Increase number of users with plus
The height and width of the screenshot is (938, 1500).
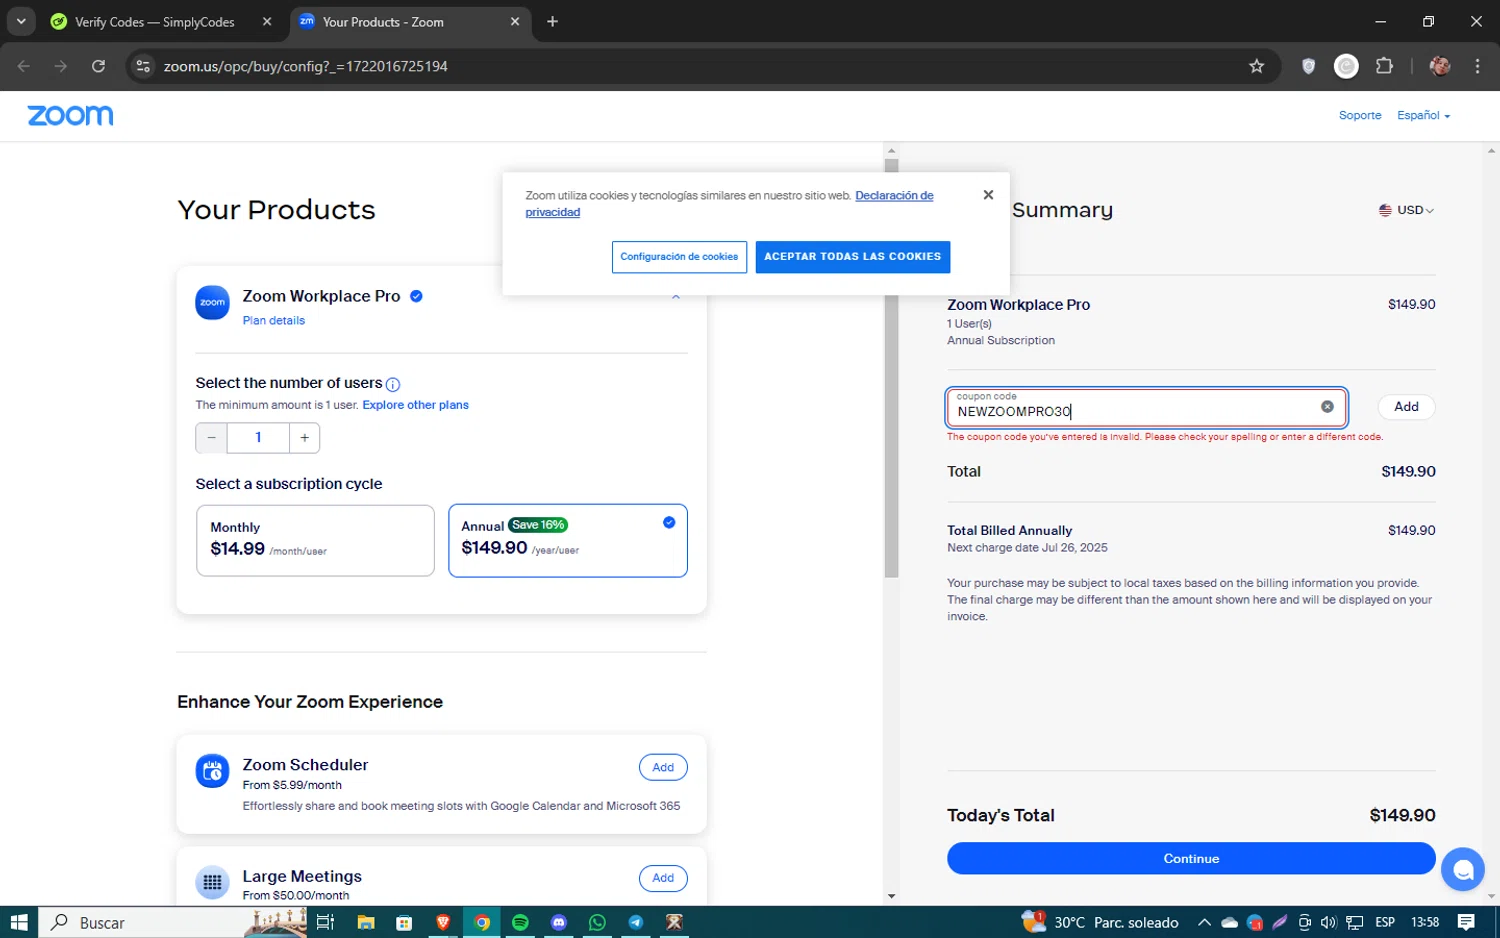point(305,438)
